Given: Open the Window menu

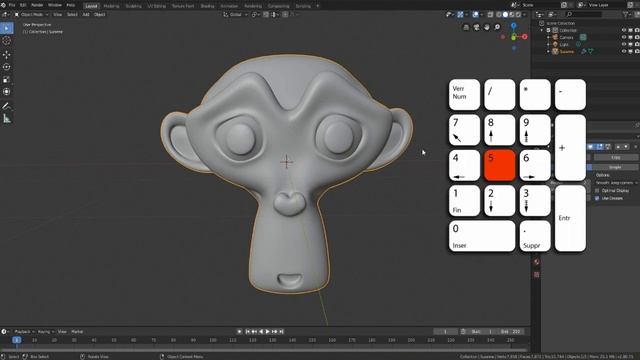Looking at the screenshot, I should (x=55, y=5).
